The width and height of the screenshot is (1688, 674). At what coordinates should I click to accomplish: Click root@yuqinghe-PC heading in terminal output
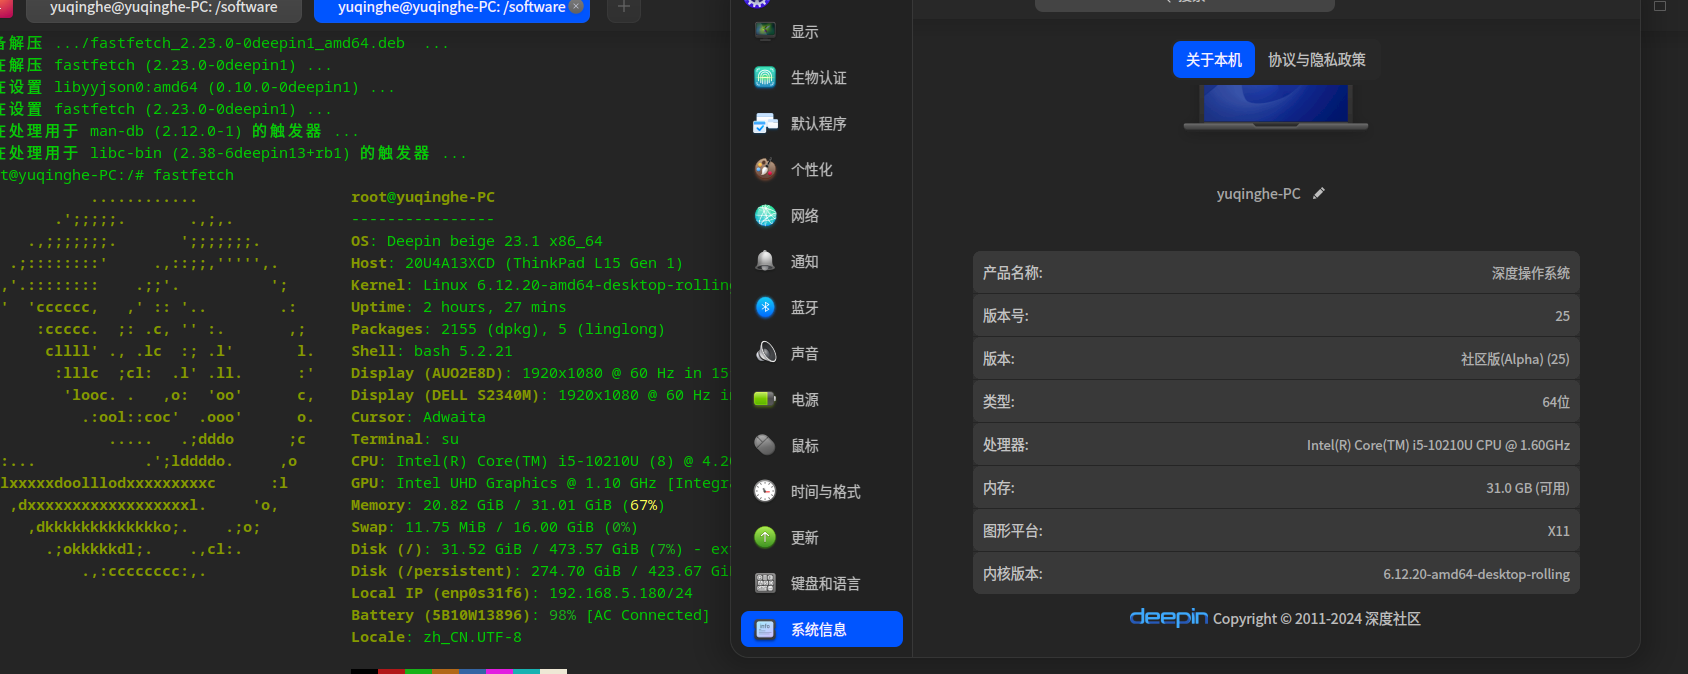point(423,197)
